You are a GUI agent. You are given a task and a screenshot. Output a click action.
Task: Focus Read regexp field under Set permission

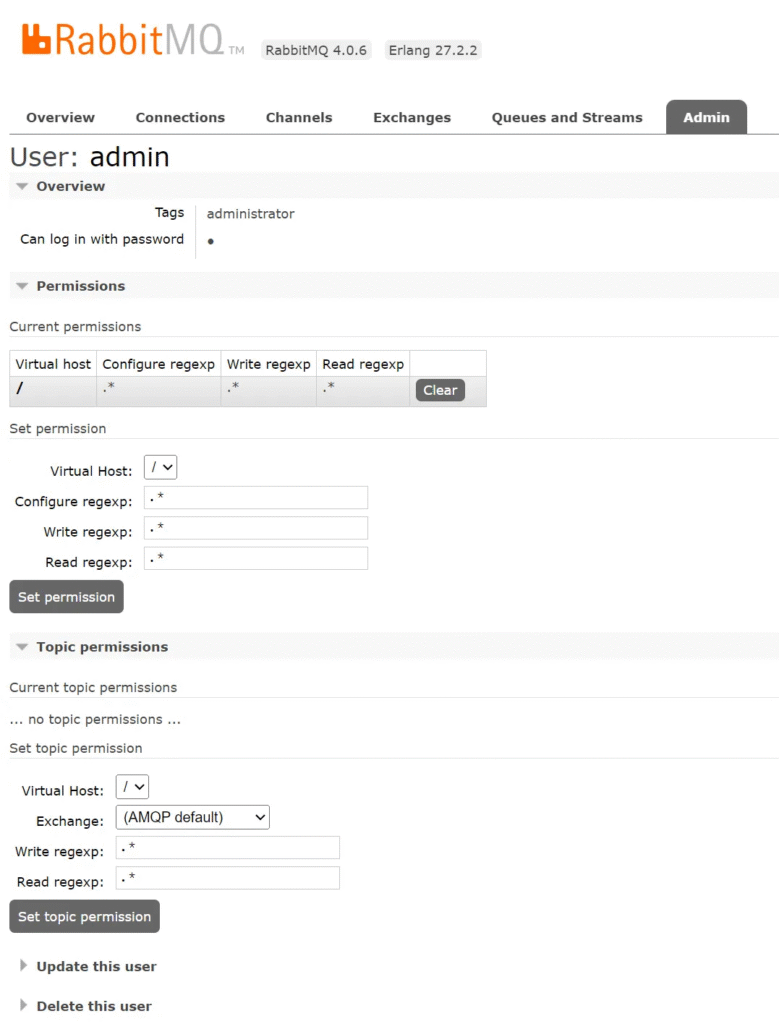(x=255, y=558)
